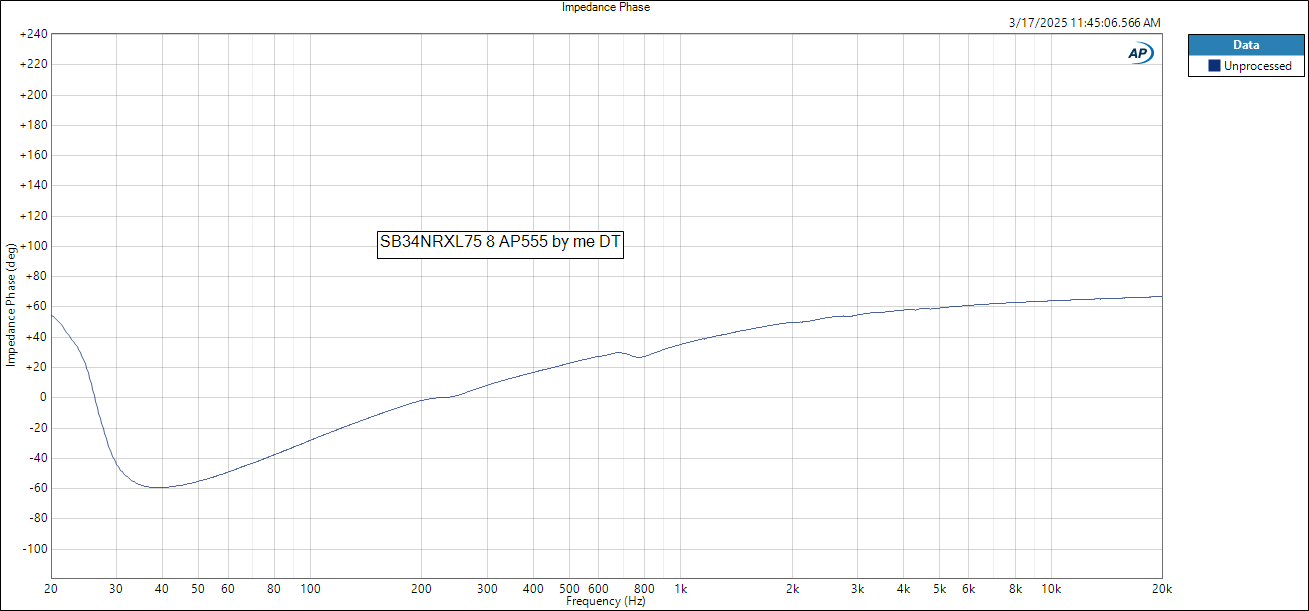Click the +40 y-axis value

click(37, 337)
